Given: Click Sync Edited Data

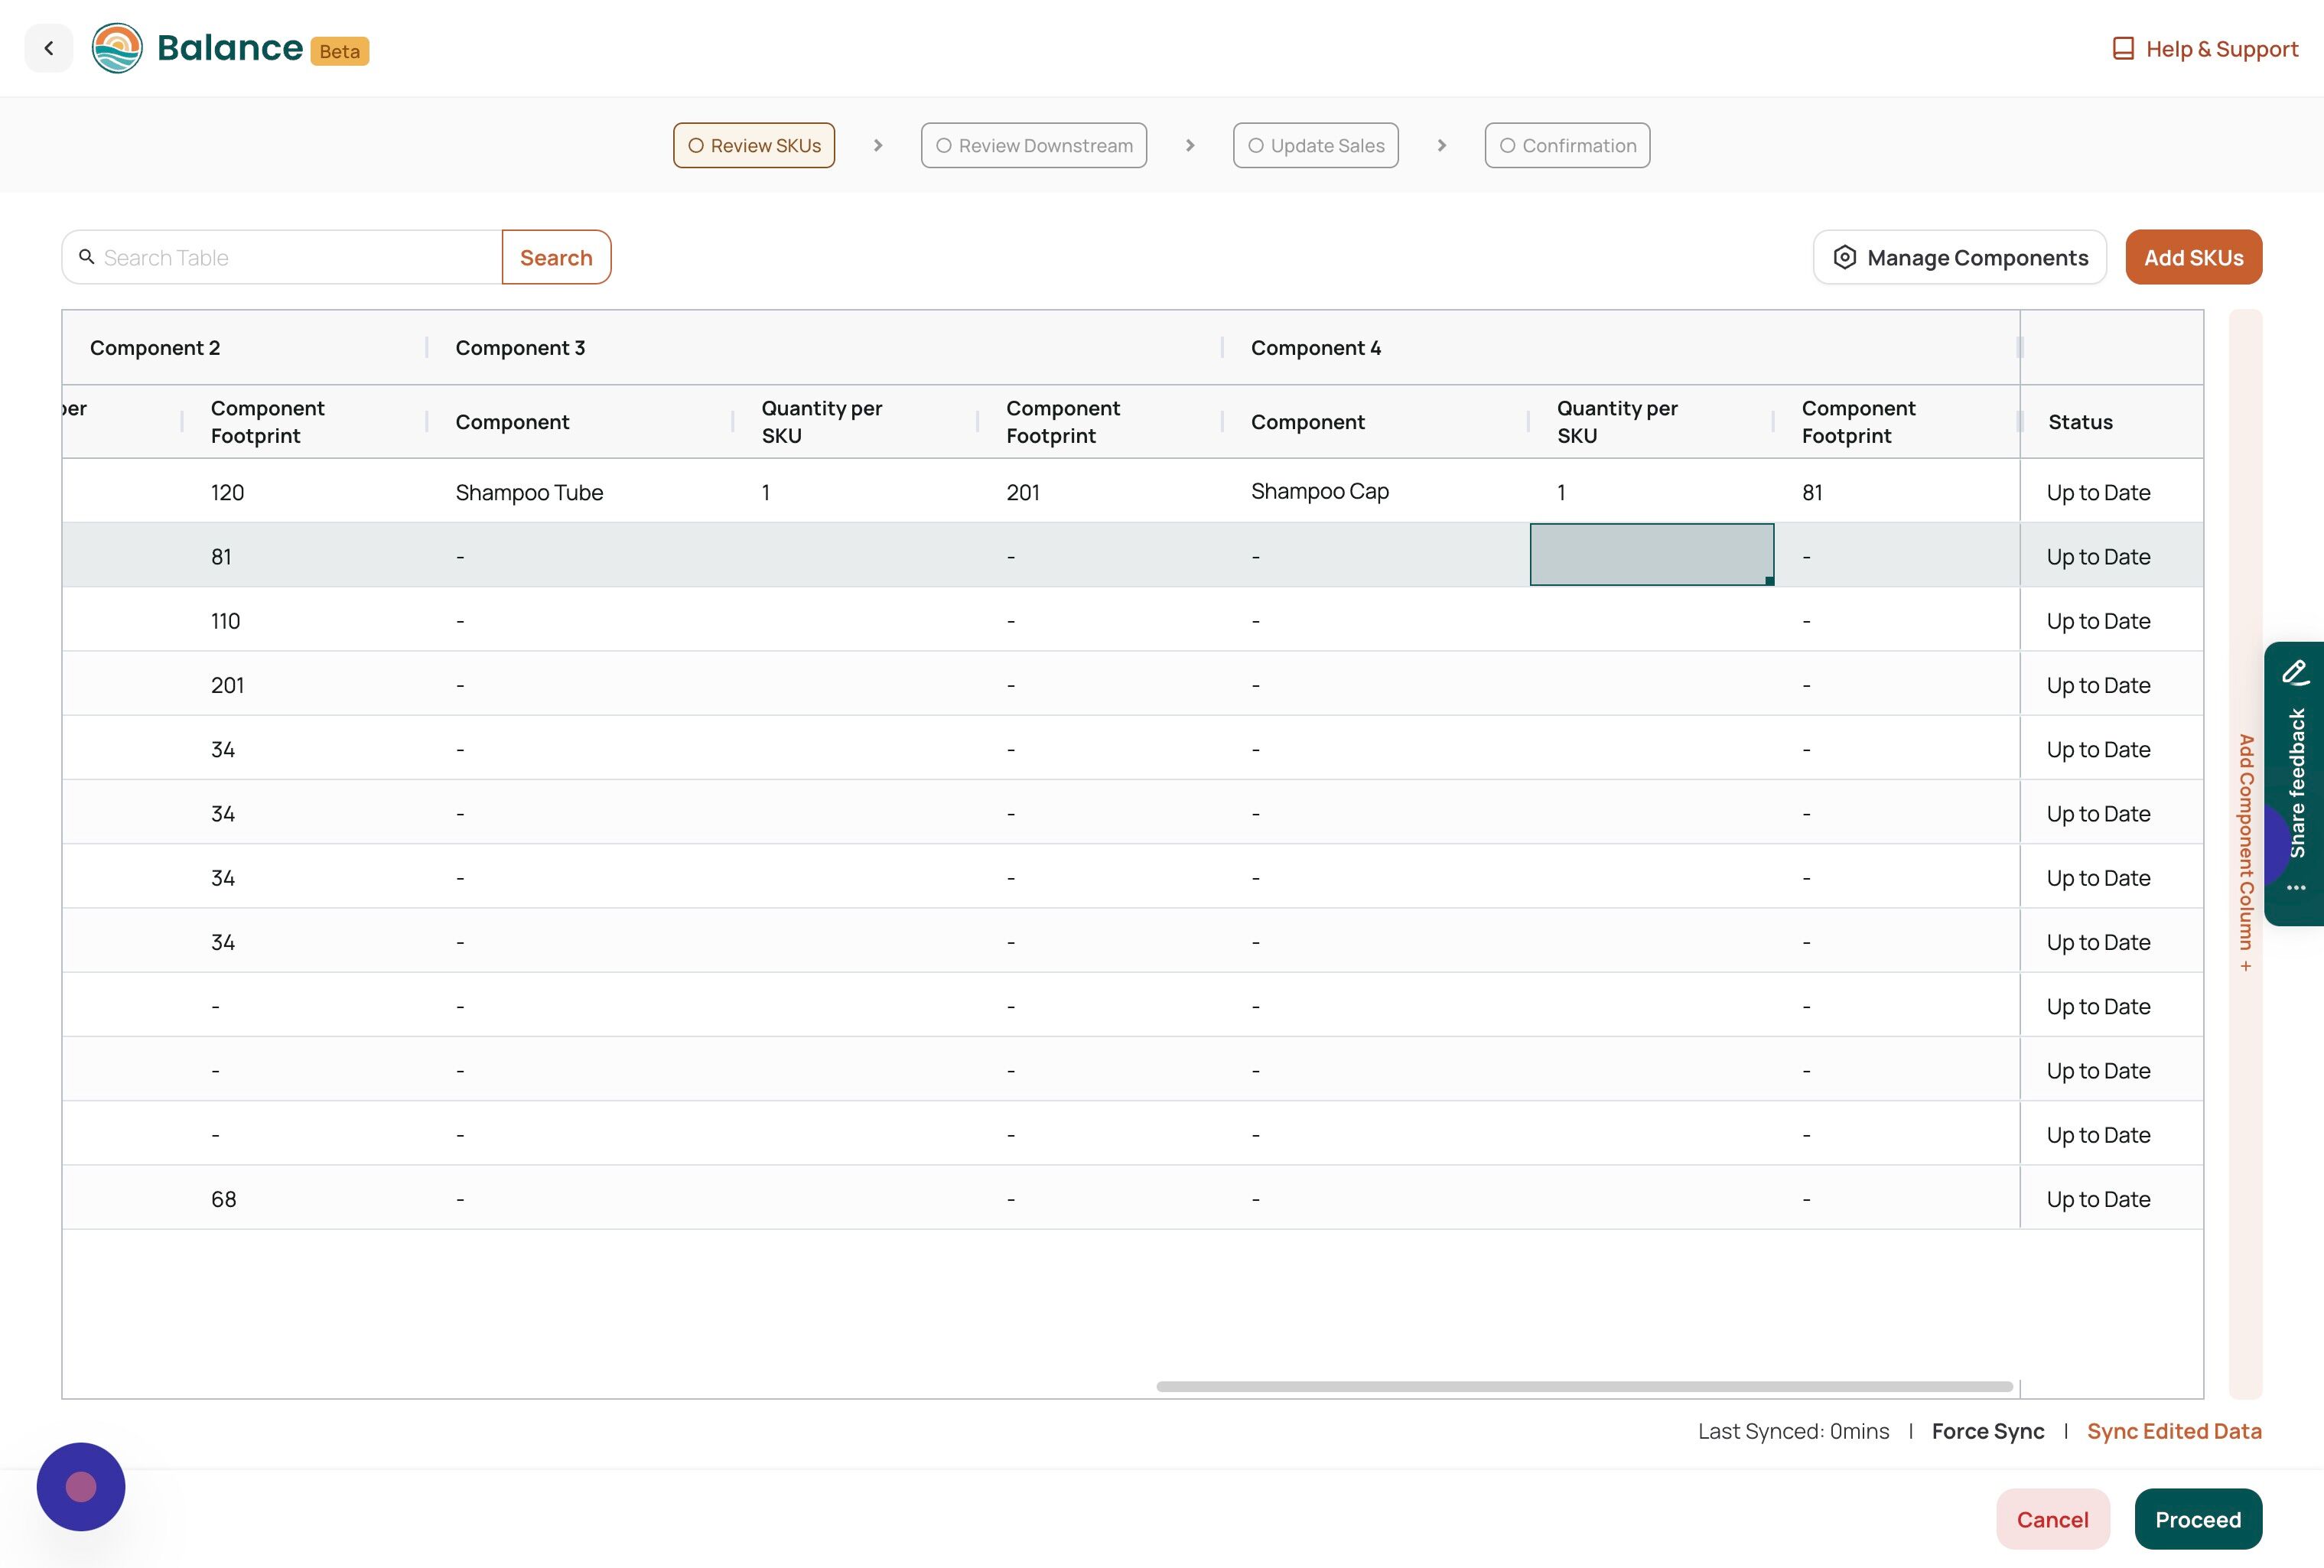Looking at the screenshot, I should point(2174,1431).
